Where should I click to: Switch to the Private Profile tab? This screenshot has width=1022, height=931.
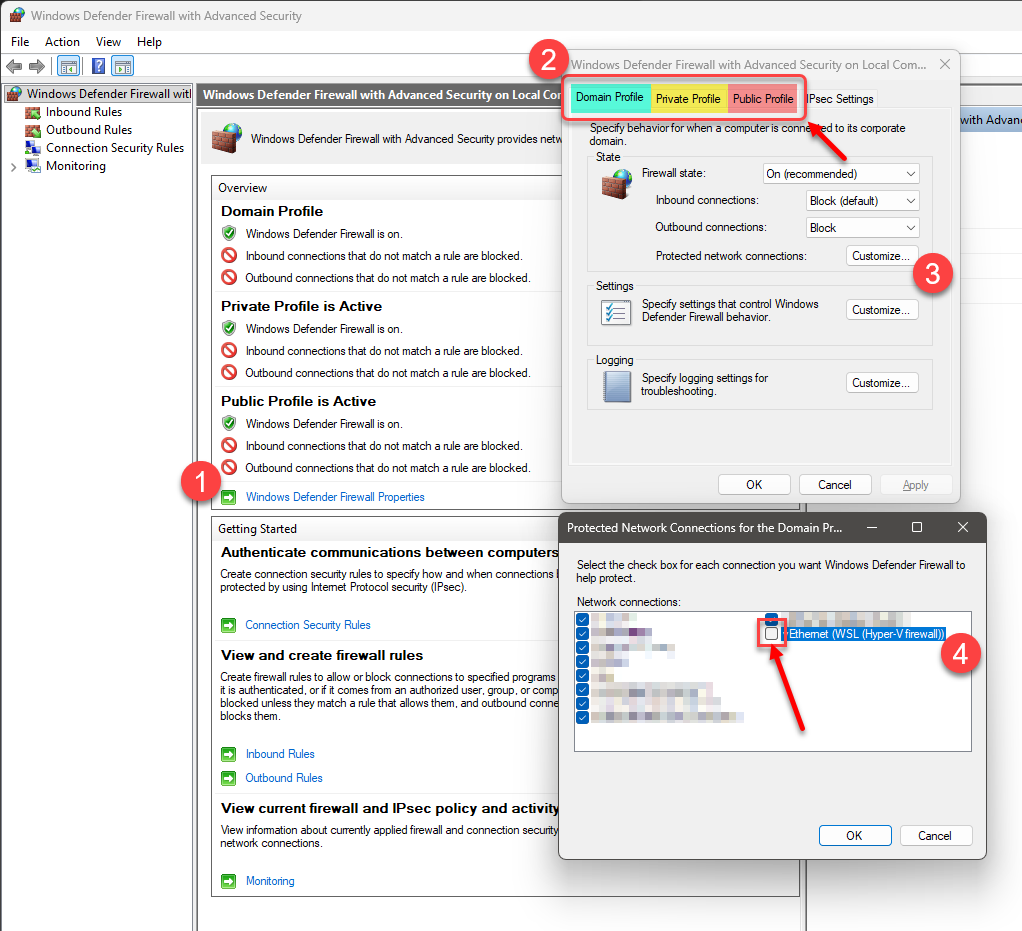pyautogui.click(x=688, y=99)
